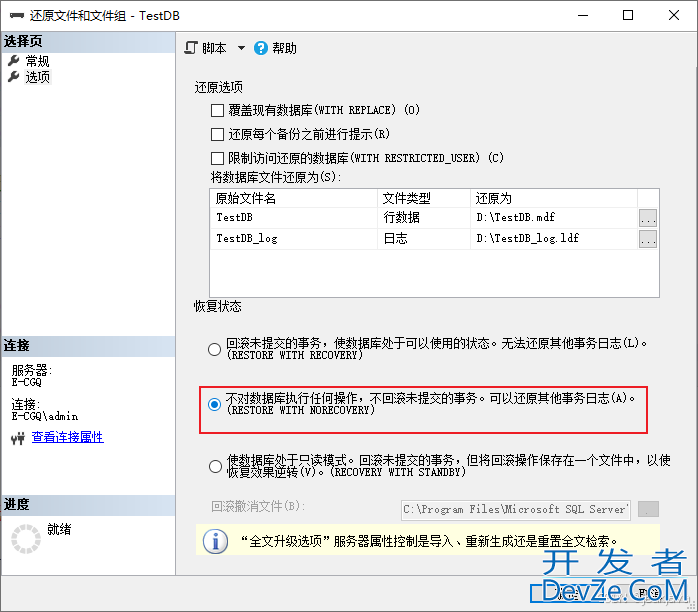Toggle prompt before restoring each backup checkbox
Screen dimensions: 698x612
click(217, 134)
